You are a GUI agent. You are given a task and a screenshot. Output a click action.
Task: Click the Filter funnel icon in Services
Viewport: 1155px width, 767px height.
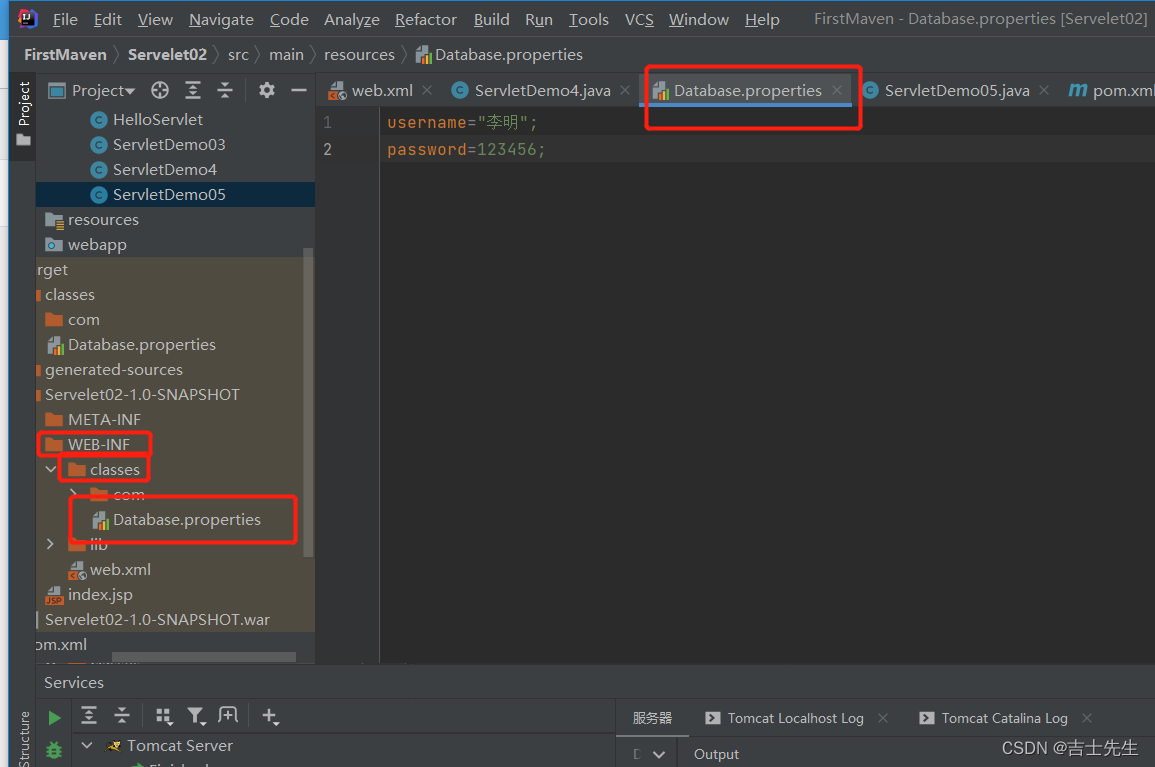click(195, 715)
